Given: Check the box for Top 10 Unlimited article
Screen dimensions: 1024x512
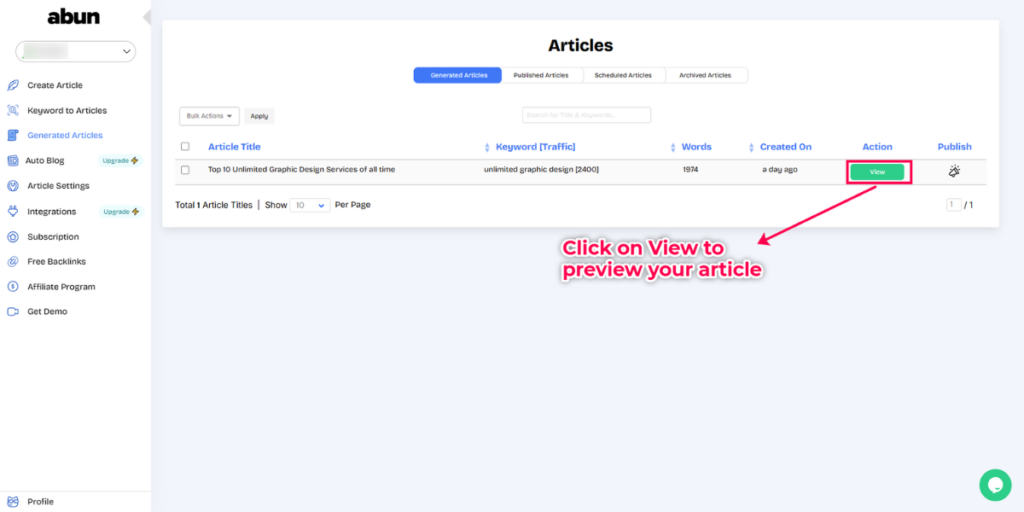Looking at the screenshot, I should click(185, 170).
